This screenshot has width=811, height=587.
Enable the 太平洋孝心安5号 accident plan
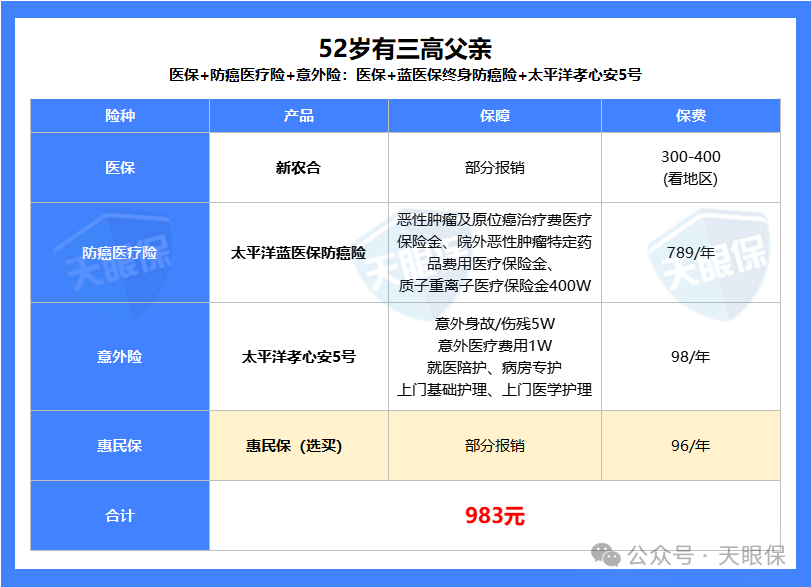[x=297, y=354]
